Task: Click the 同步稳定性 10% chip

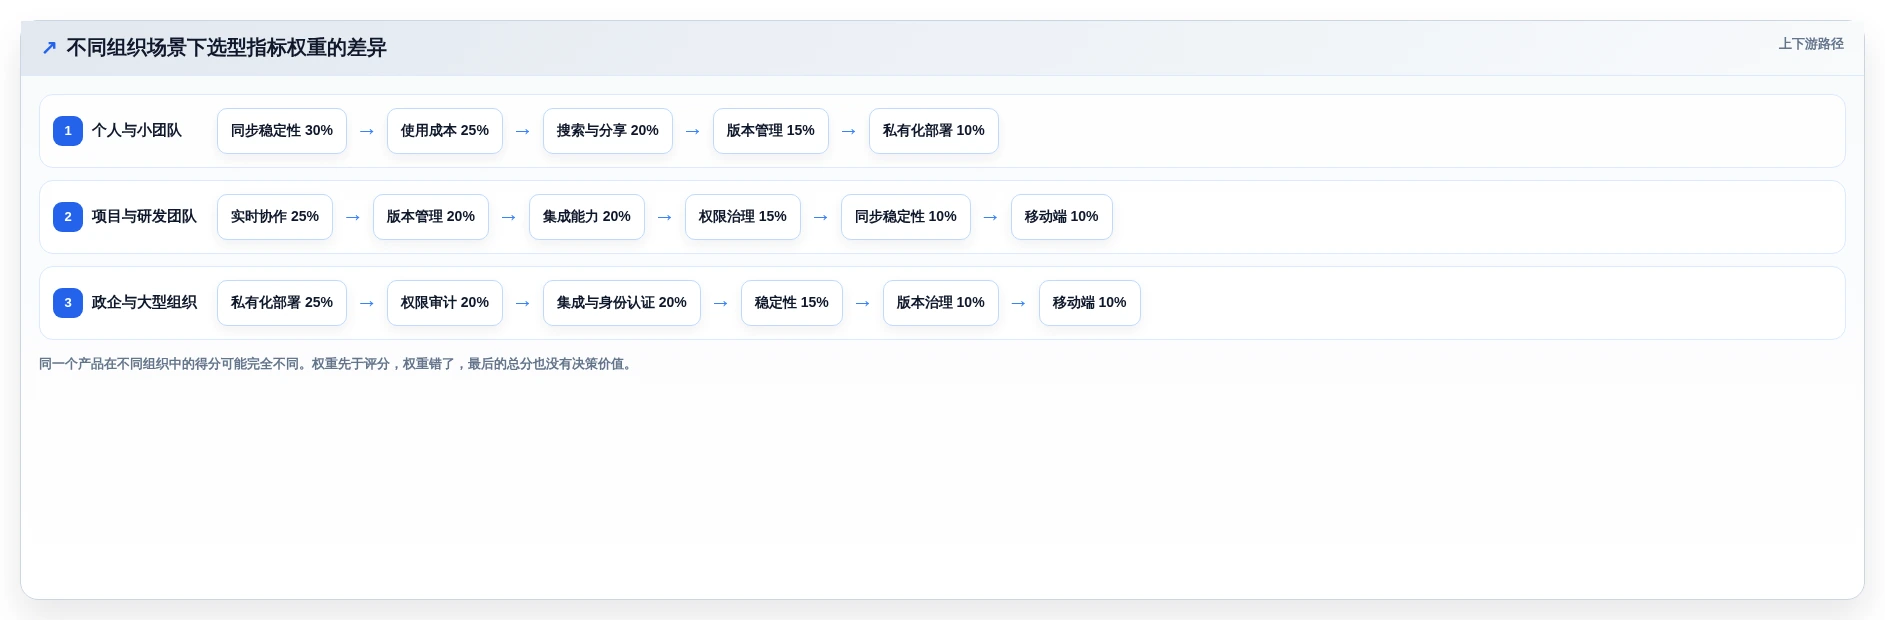Action: (906, 217)
